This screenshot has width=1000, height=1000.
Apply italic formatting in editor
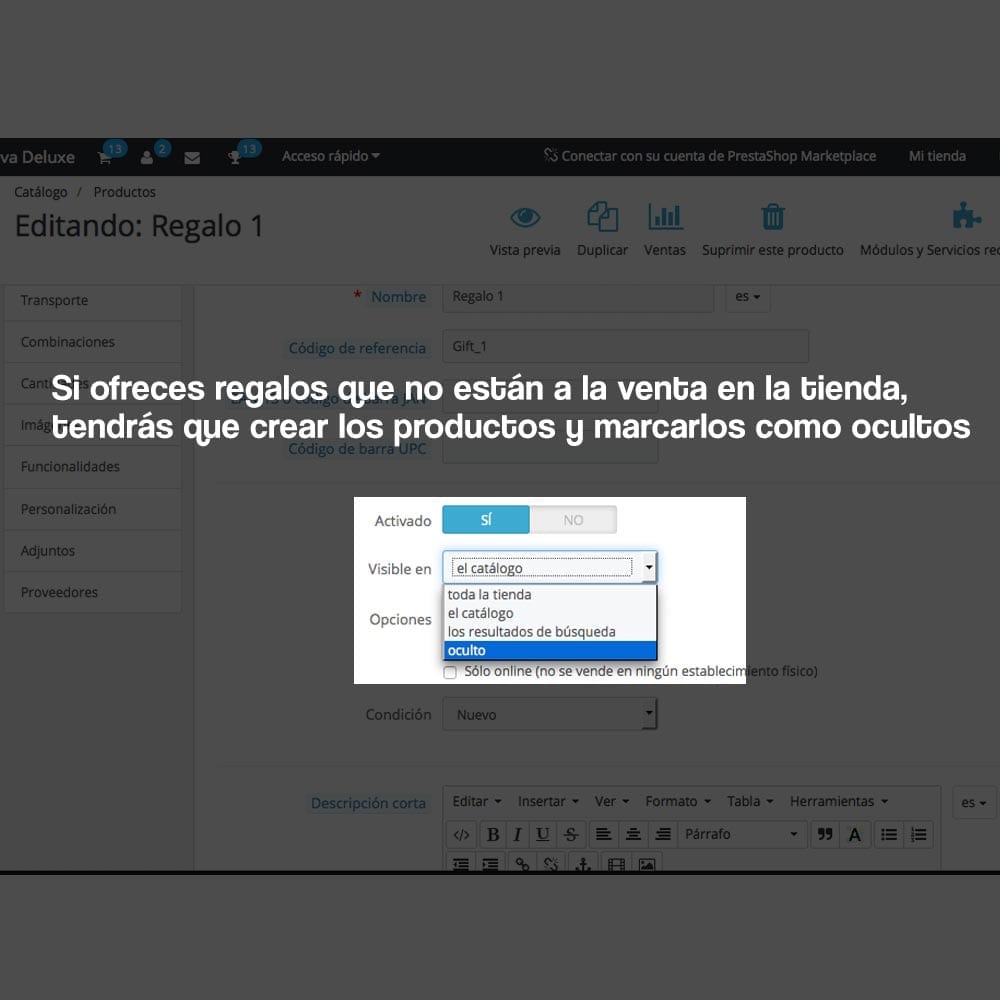click(x=518, y=834)
